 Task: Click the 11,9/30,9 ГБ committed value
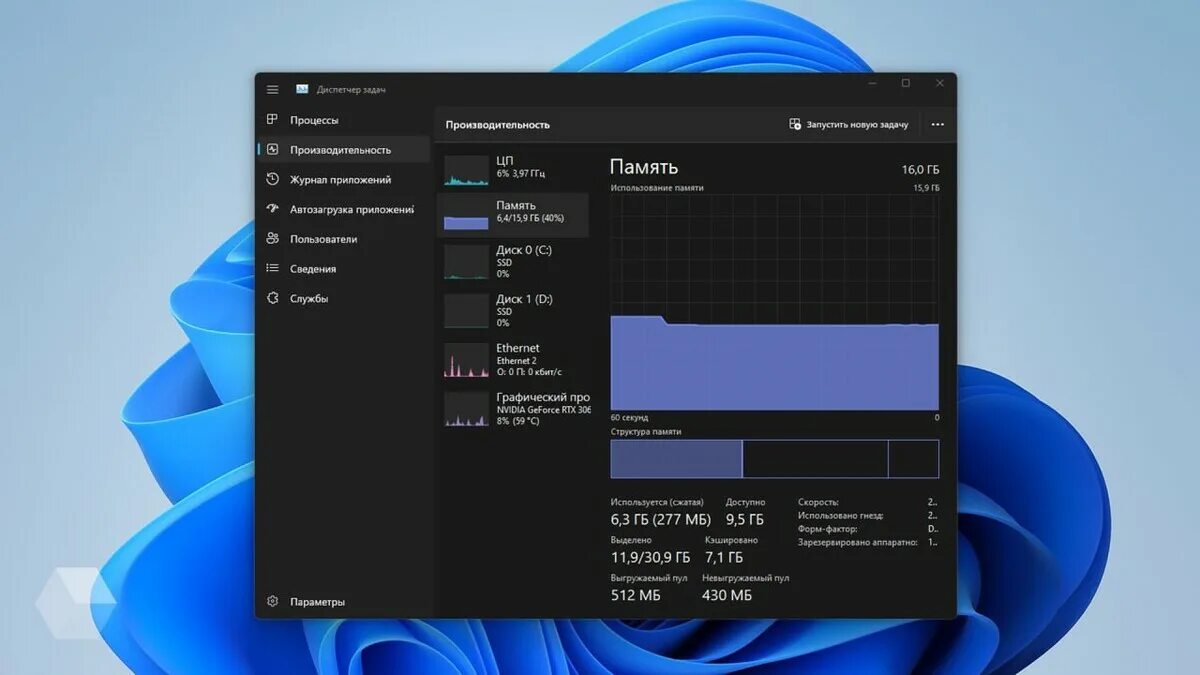tap(651, 557)
